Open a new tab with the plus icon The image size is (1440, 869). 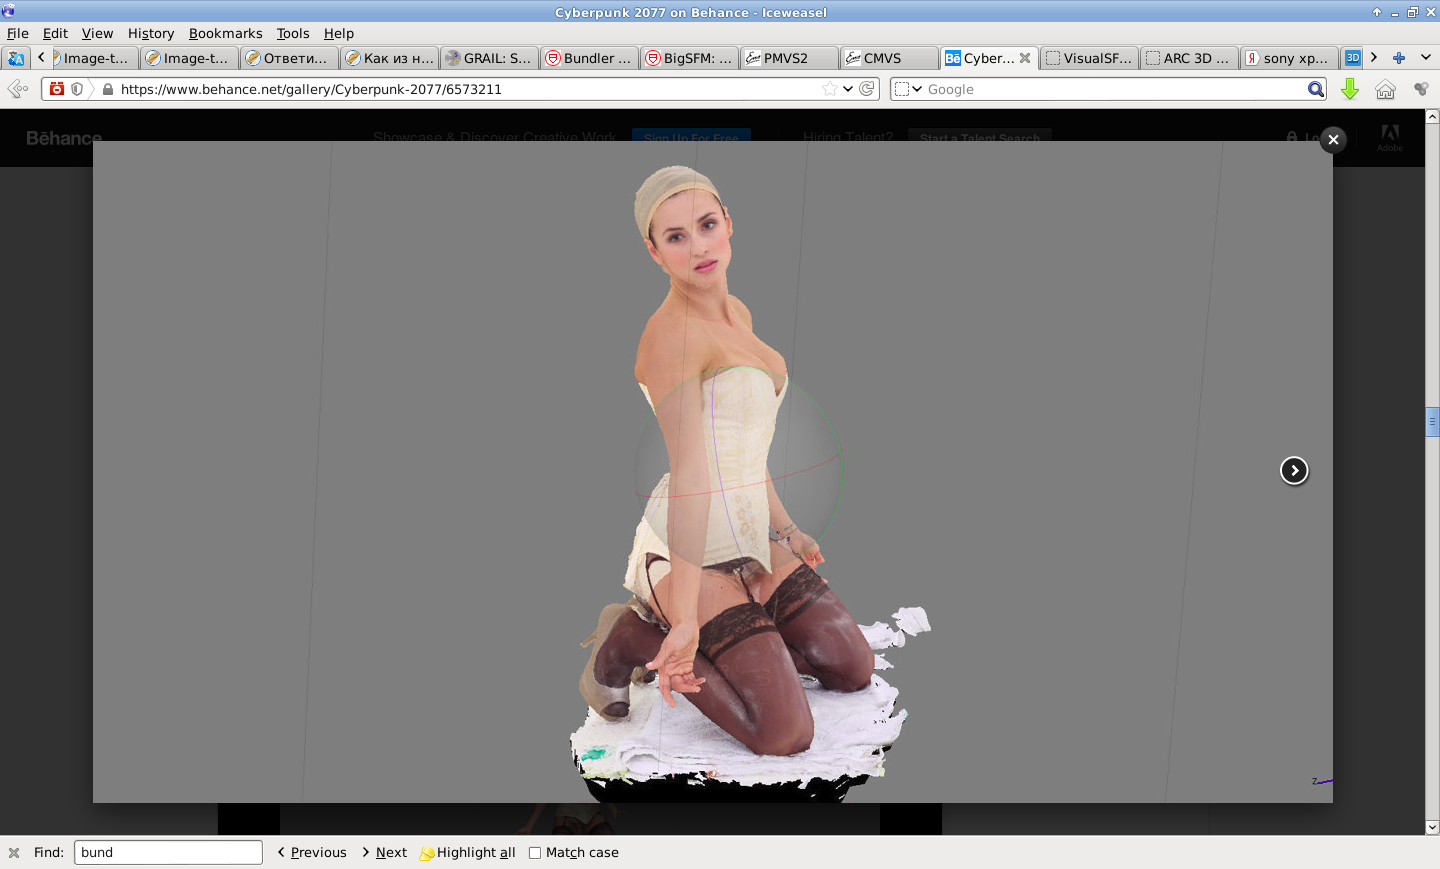click(x=1399, y=58)
